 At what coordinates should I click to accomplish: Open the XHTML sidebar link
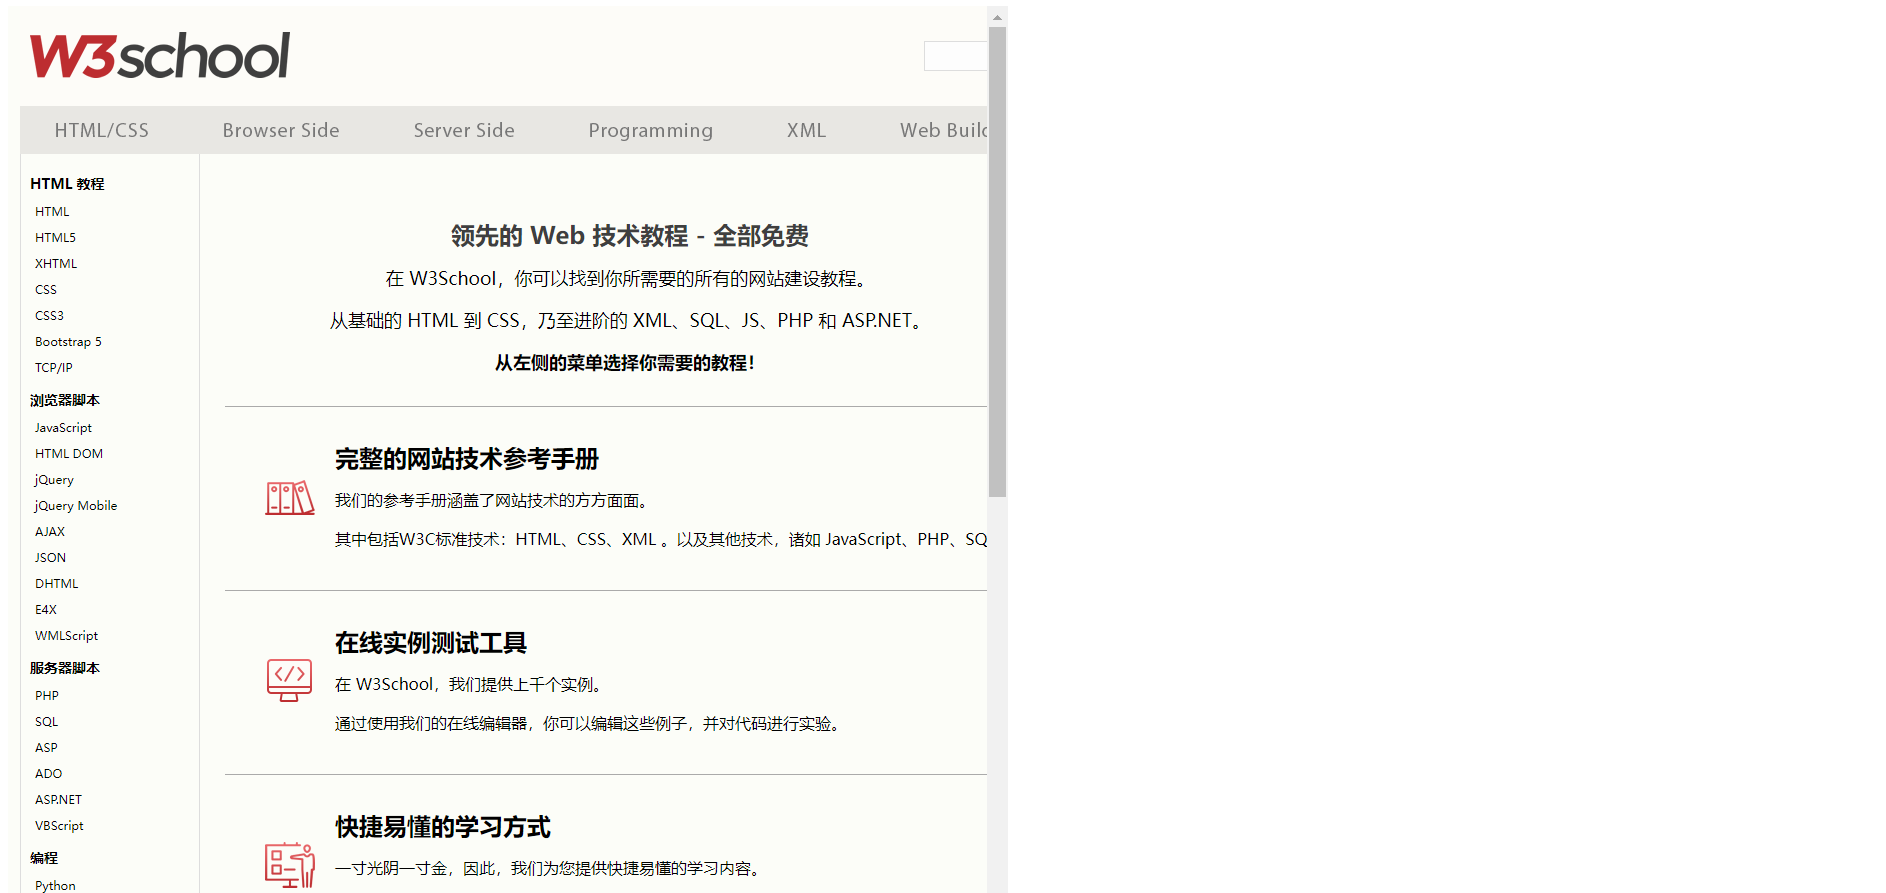(x=56, y=264)
